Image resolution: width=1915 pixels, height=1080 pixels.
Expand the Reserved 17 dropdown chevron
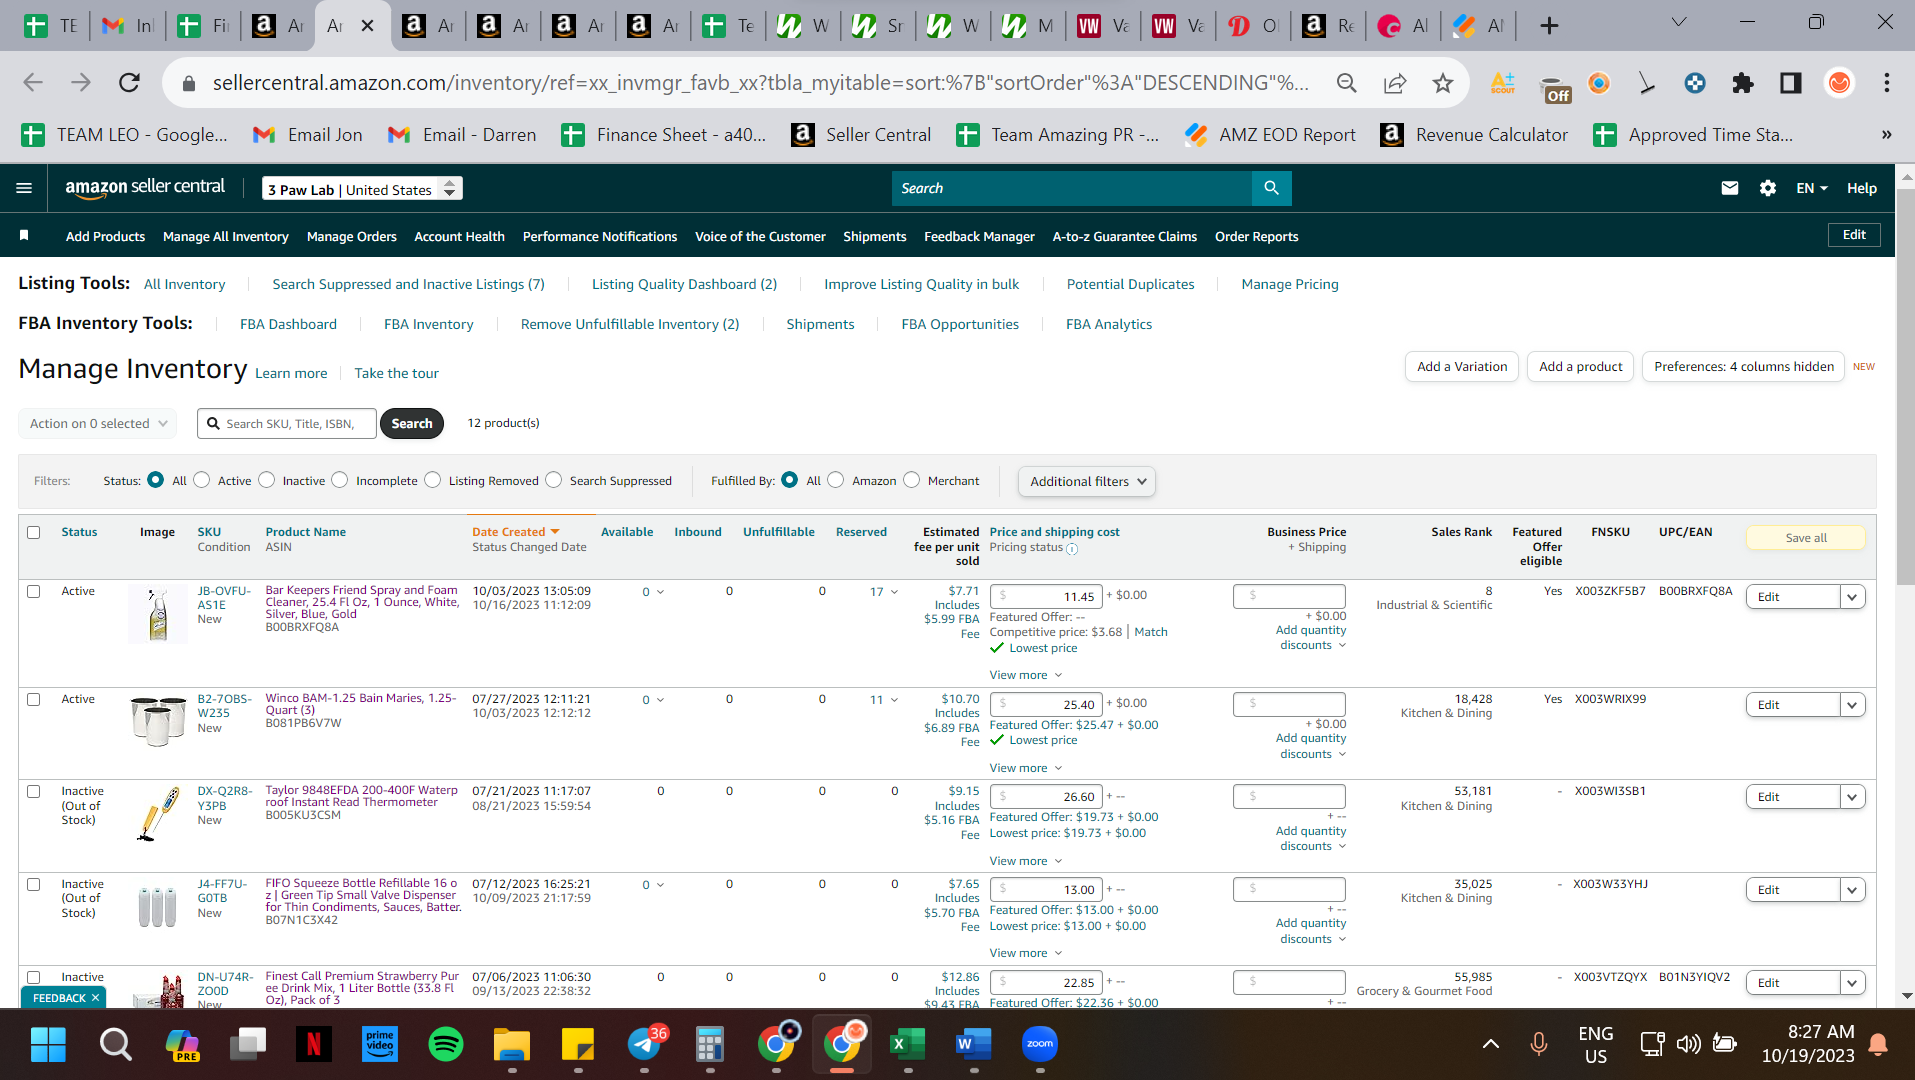pos(894,592)
